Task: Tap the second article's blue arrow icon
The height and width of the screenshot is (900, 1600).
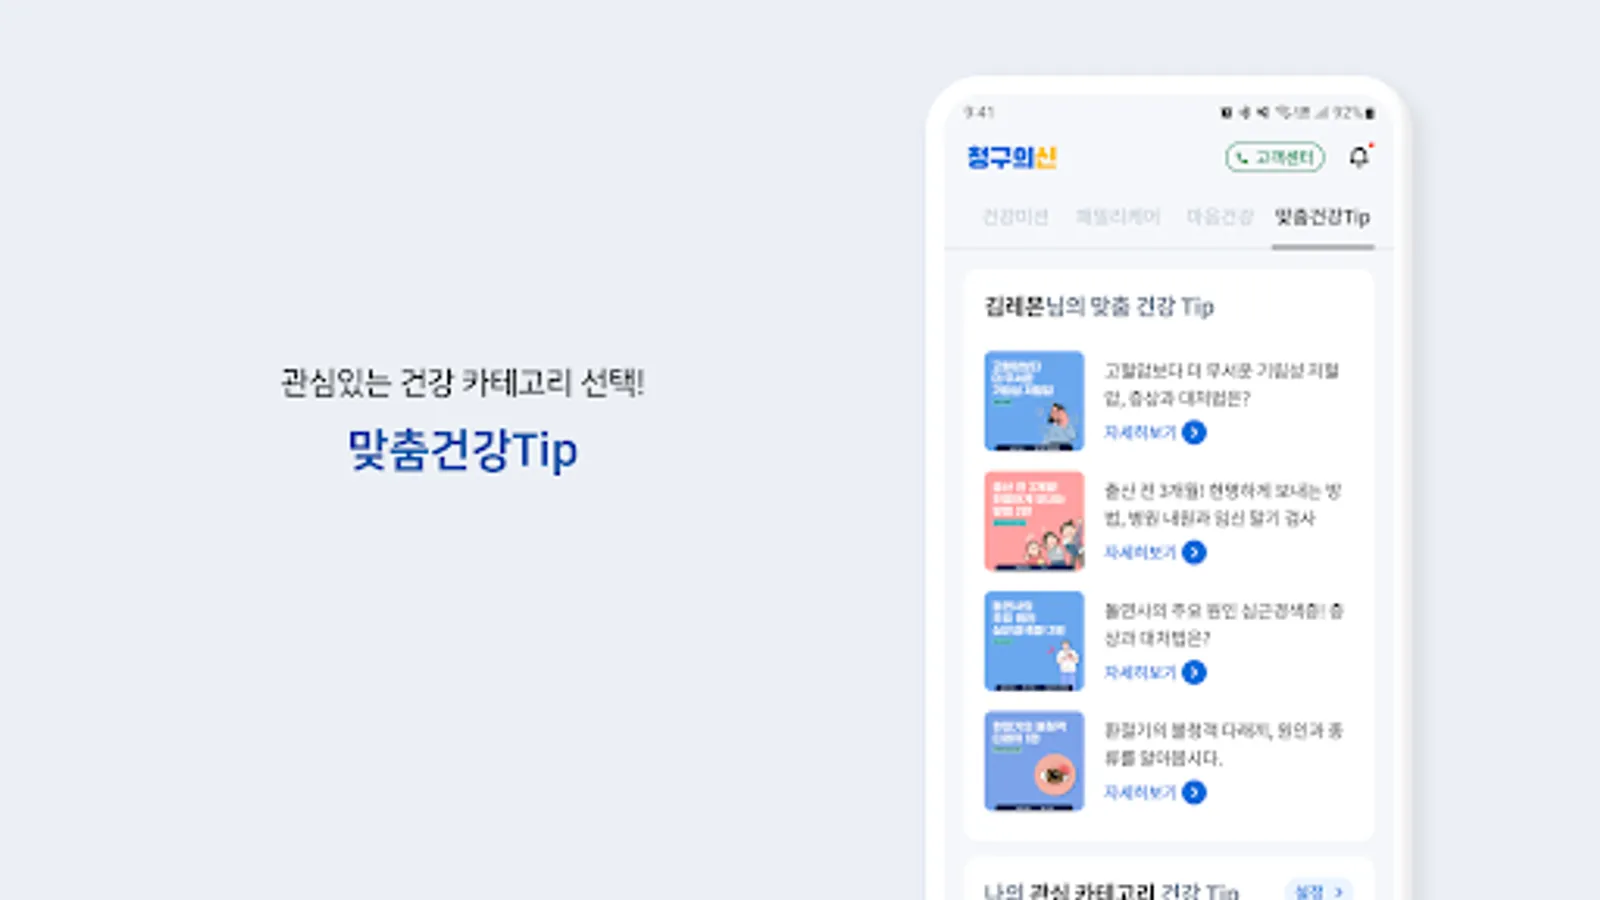Action: [1194, 552]
